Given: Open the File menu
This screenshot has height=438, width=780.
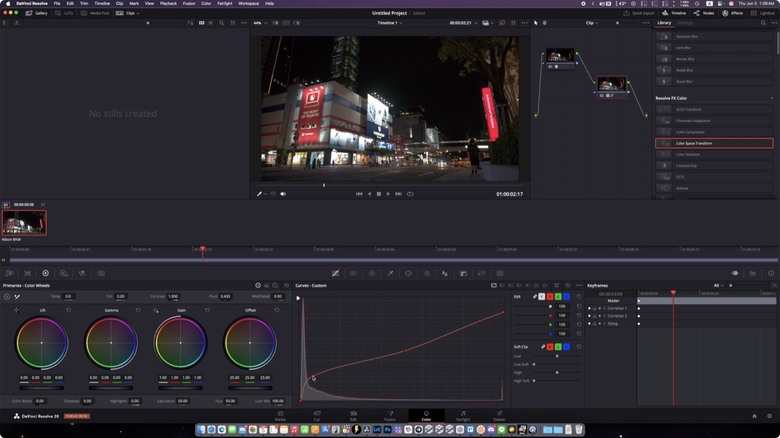Looking at the screenshot, I should point(57,3).
